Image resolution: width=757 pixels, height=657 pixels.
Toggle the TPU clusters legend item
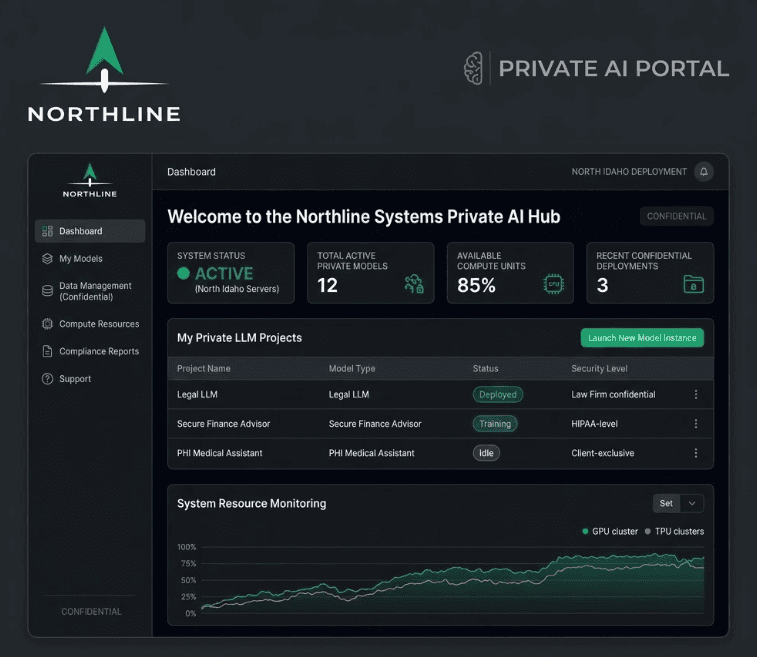click(x=675, y=531)
